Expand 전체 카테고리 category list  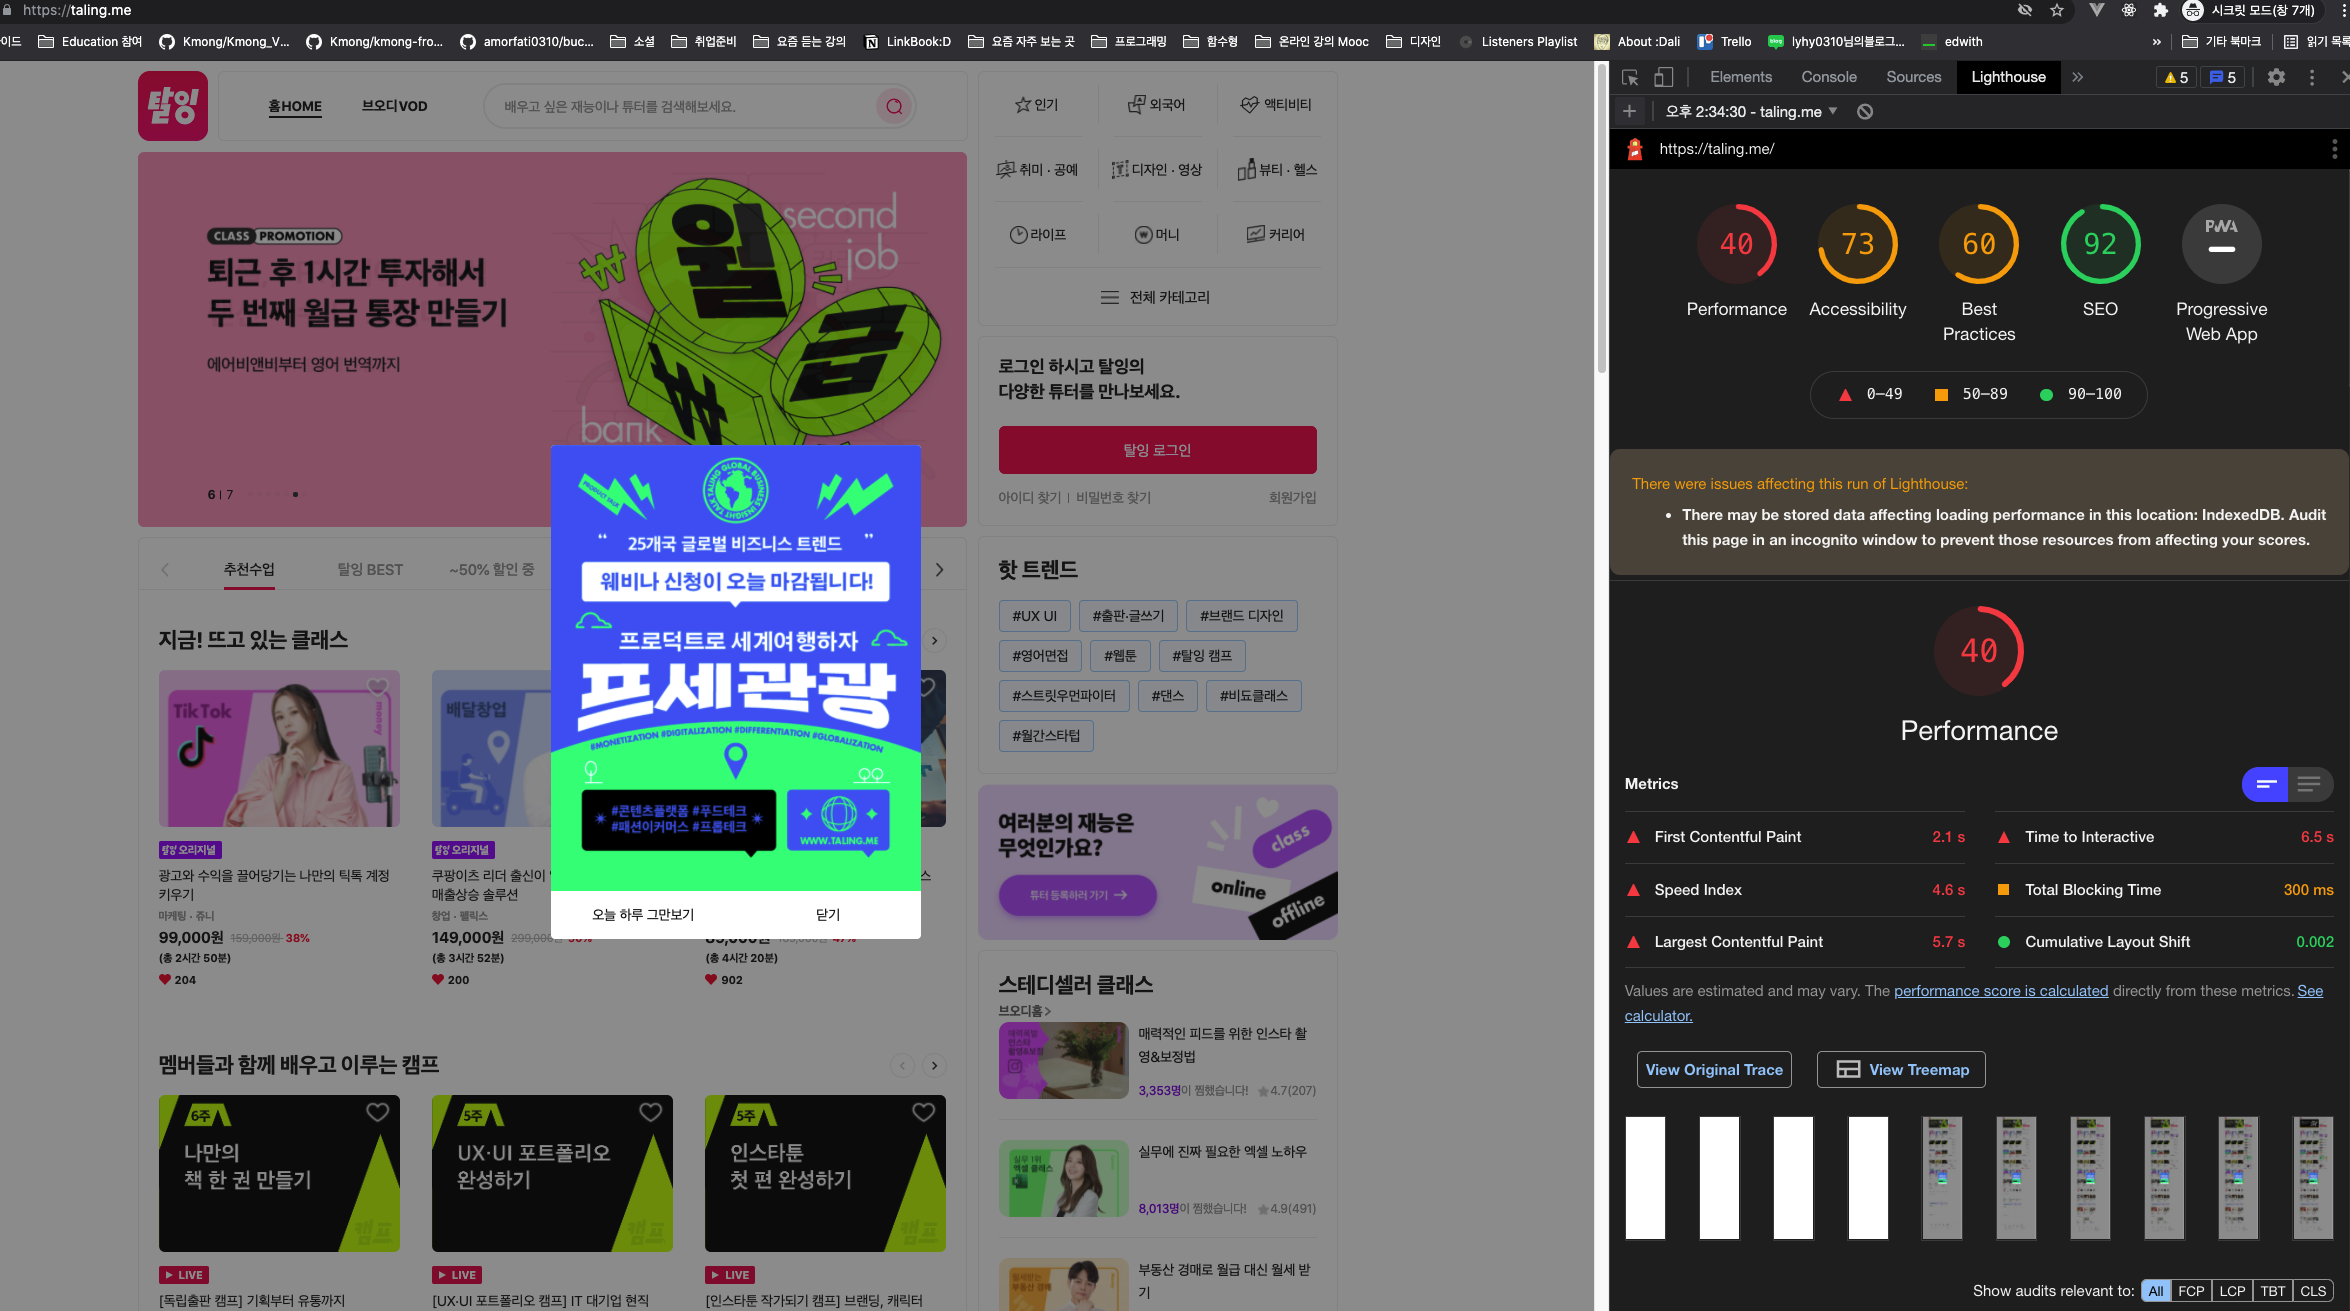1156,297
